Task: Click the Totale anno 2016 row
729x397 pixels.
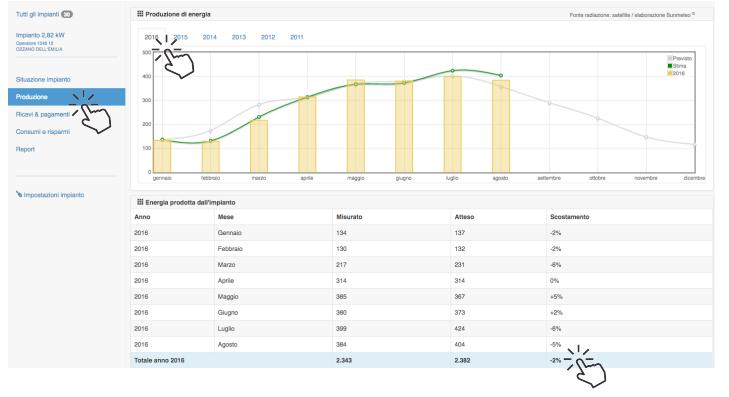Action: click(x=422, y=360)
